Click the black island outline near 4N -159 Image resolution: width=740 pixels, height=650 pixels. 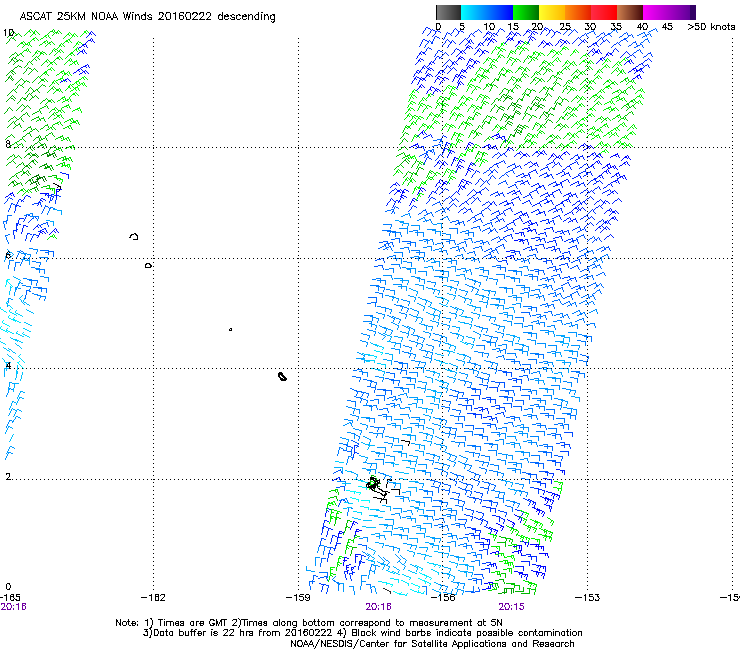point(282,376)
